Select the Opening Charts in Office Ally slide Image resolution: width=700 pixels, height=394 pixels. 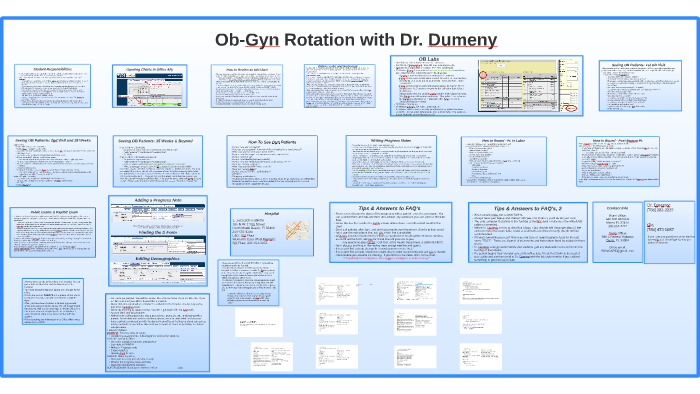click(150, 86)
